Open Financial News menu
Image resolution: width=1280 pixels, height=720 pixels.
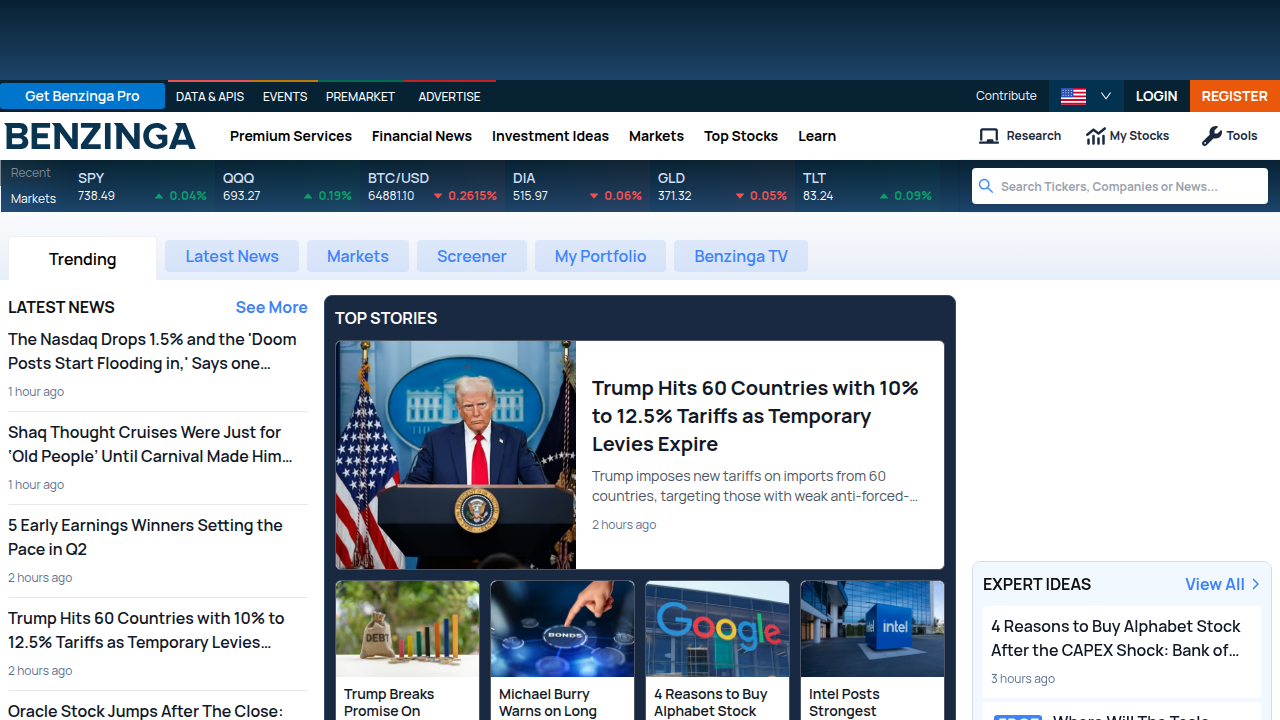pos(422,136)
